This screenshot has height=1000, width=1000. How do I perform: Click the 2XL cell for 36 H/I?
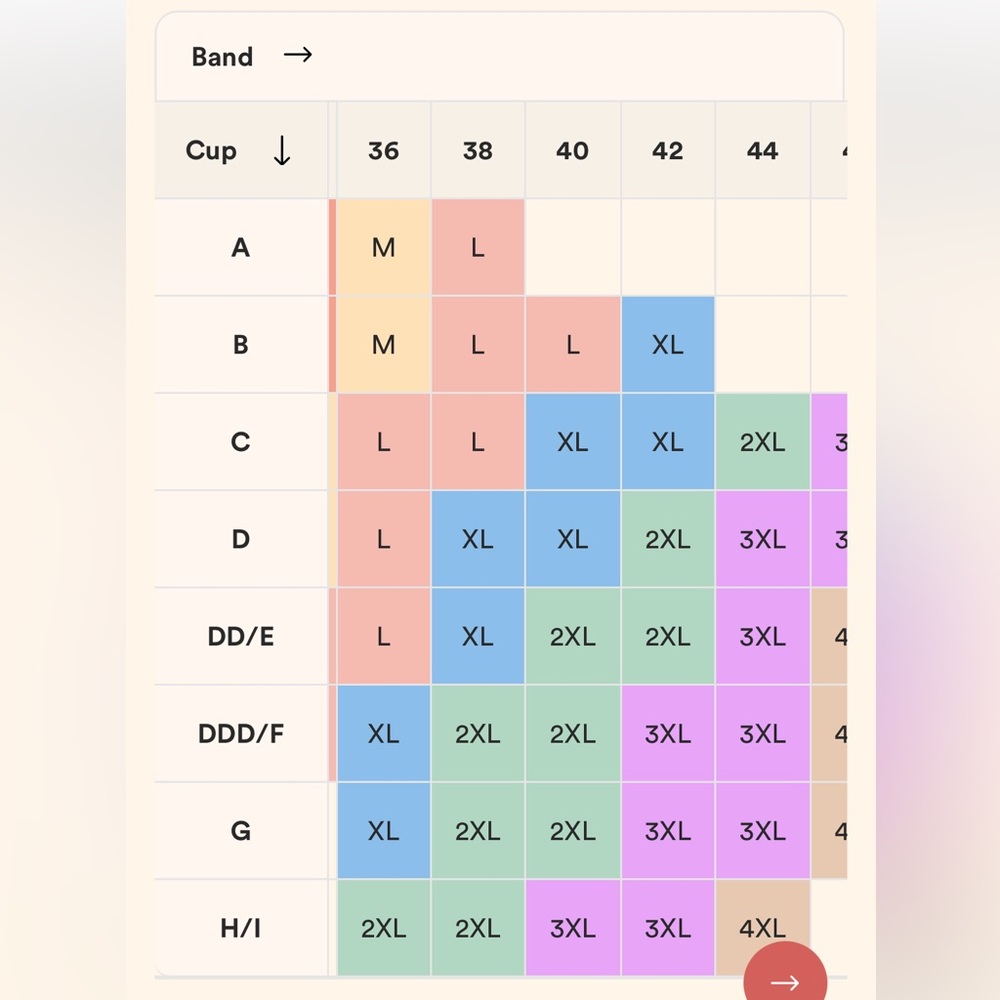click(x=383, y=928)
